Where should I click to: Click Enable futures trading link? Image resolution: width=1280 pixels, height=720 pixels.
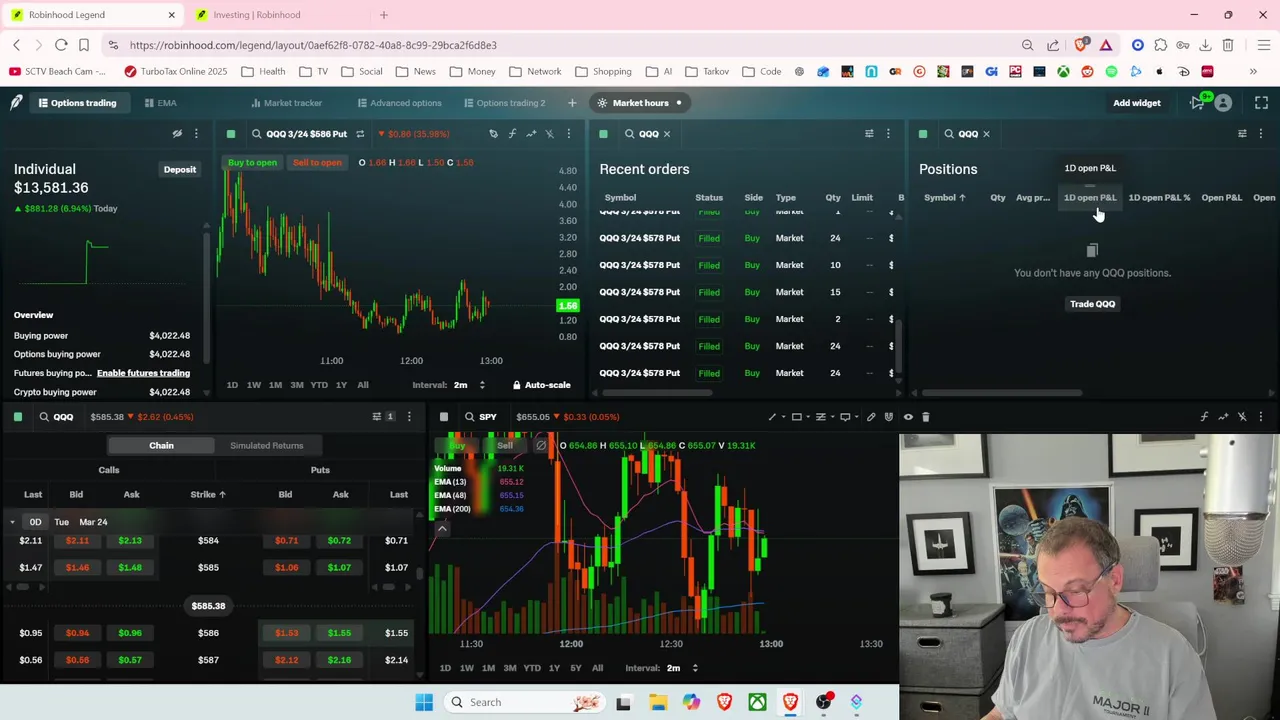coord(143,373)
